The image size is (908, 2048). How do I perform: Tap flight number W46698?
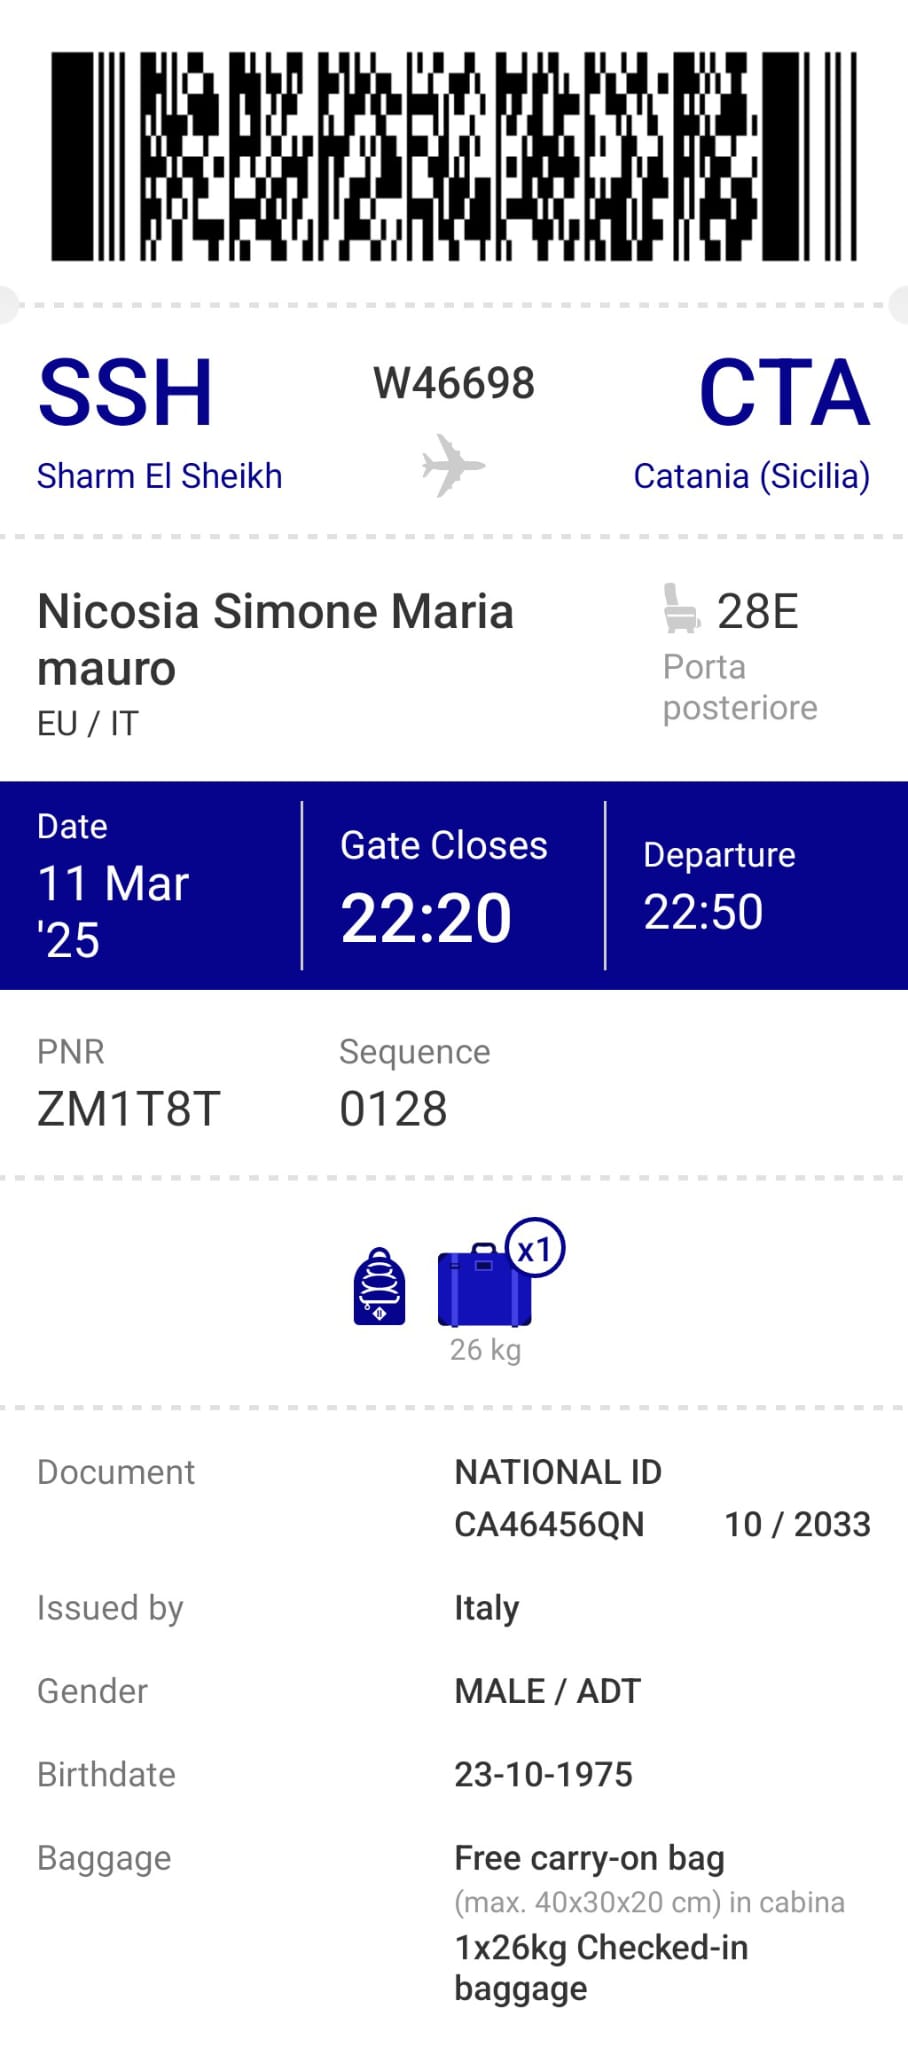454,384
